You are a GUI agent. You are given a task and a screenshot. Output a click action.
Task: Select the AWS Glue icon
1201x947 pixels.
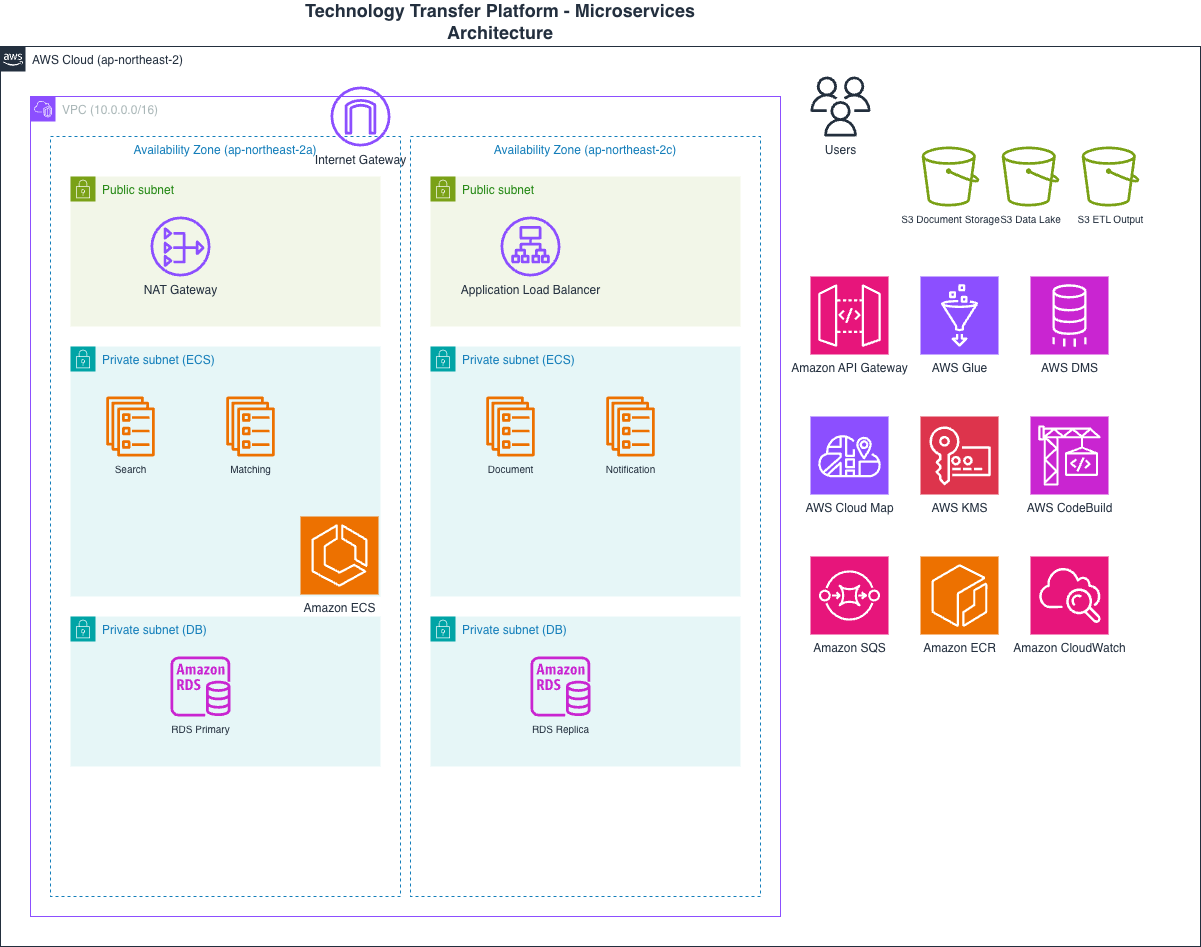[959, 316]
